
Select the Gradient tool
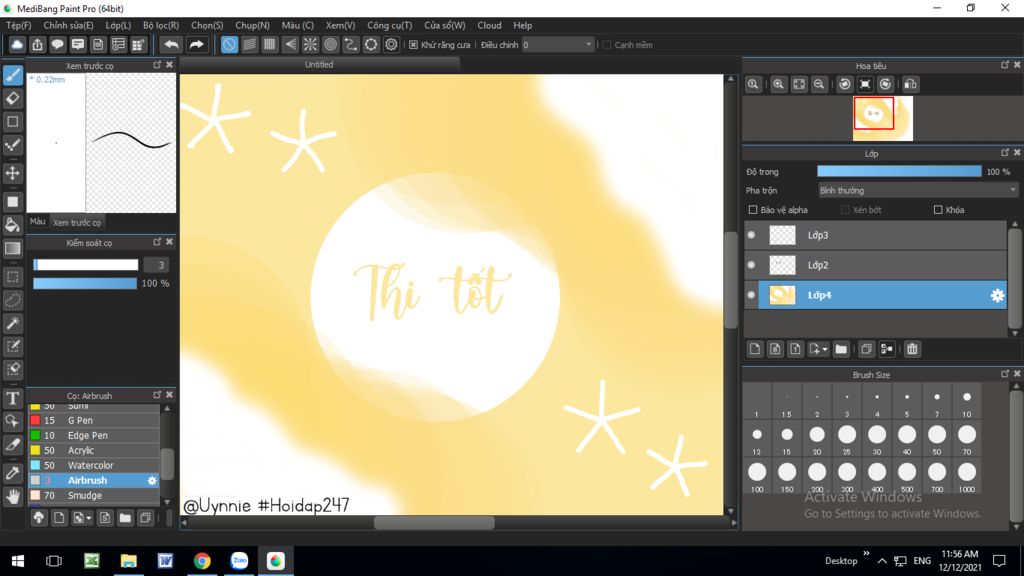coord(12,248)
